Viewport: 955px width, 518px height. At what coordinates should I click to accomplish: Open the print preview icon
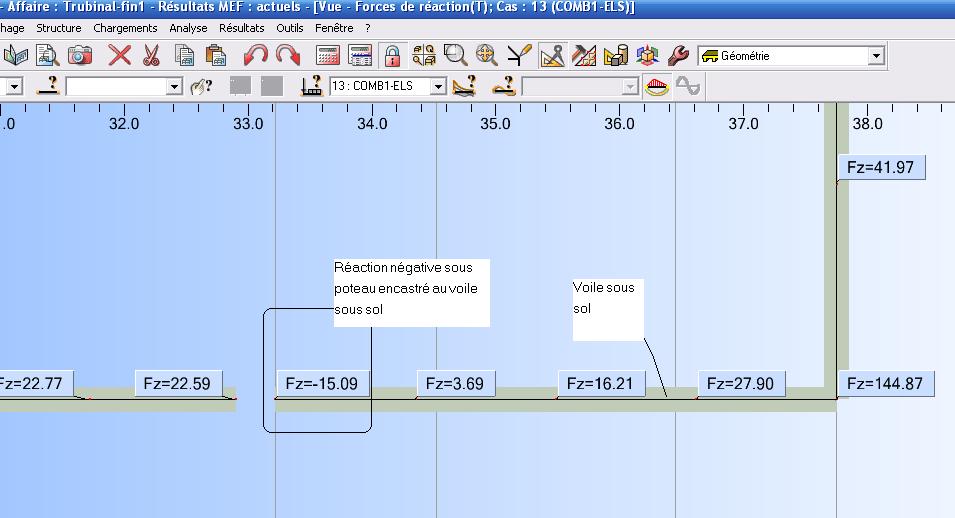47,55
